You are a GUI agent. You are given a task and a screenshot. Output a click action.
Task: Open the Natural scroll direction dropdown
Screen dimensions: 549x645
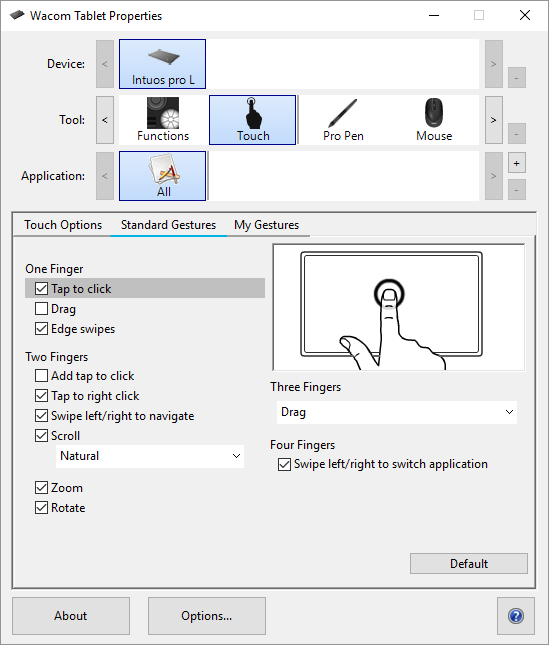(x=150, y=456)
